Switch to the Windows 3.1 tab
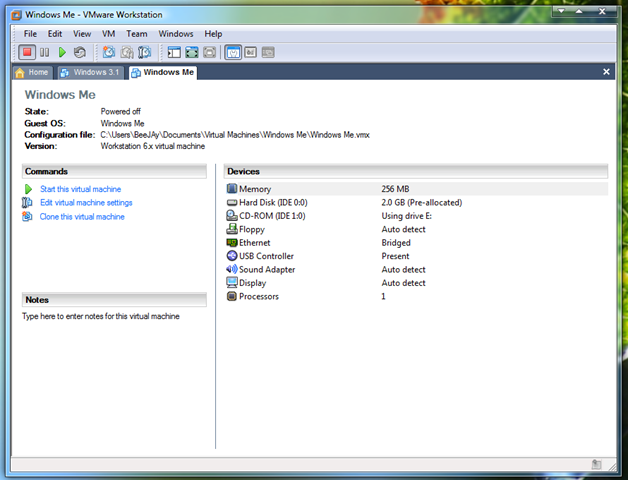This screenshot has width=628, height=480. (x=91, y=73)
